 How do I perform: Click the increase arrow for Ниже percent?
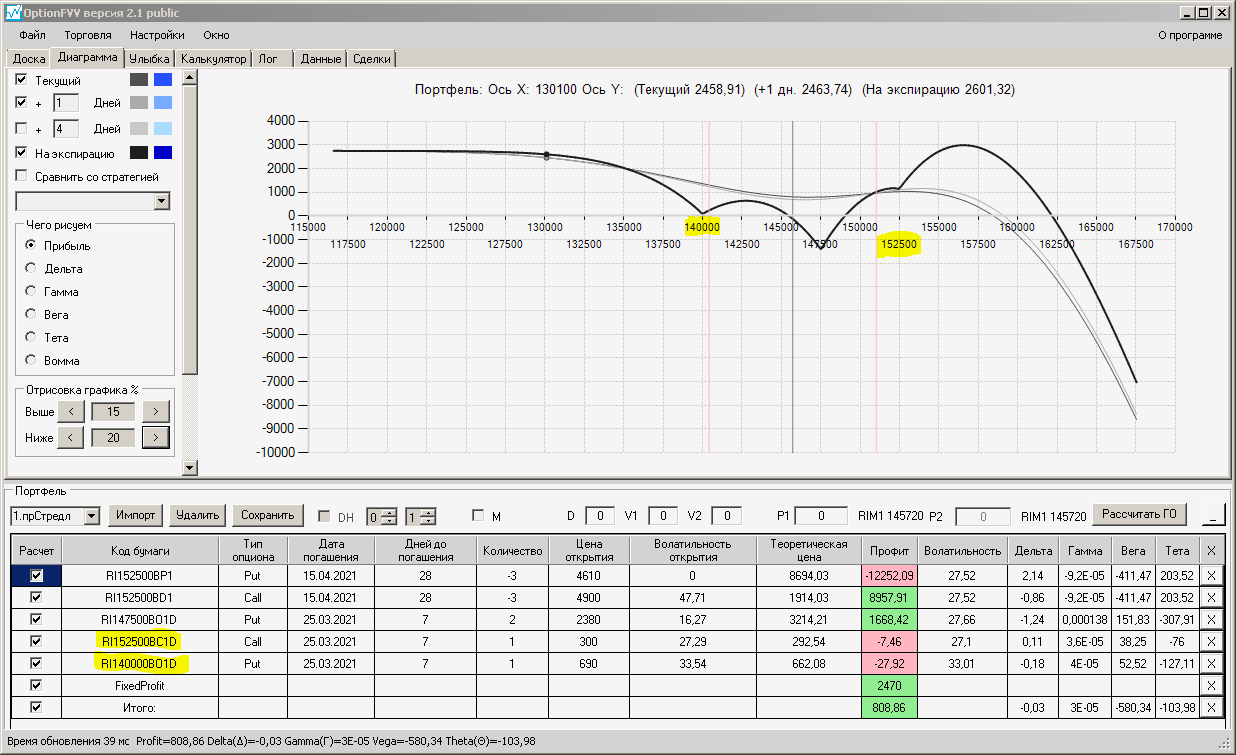[x=155, y=437]
